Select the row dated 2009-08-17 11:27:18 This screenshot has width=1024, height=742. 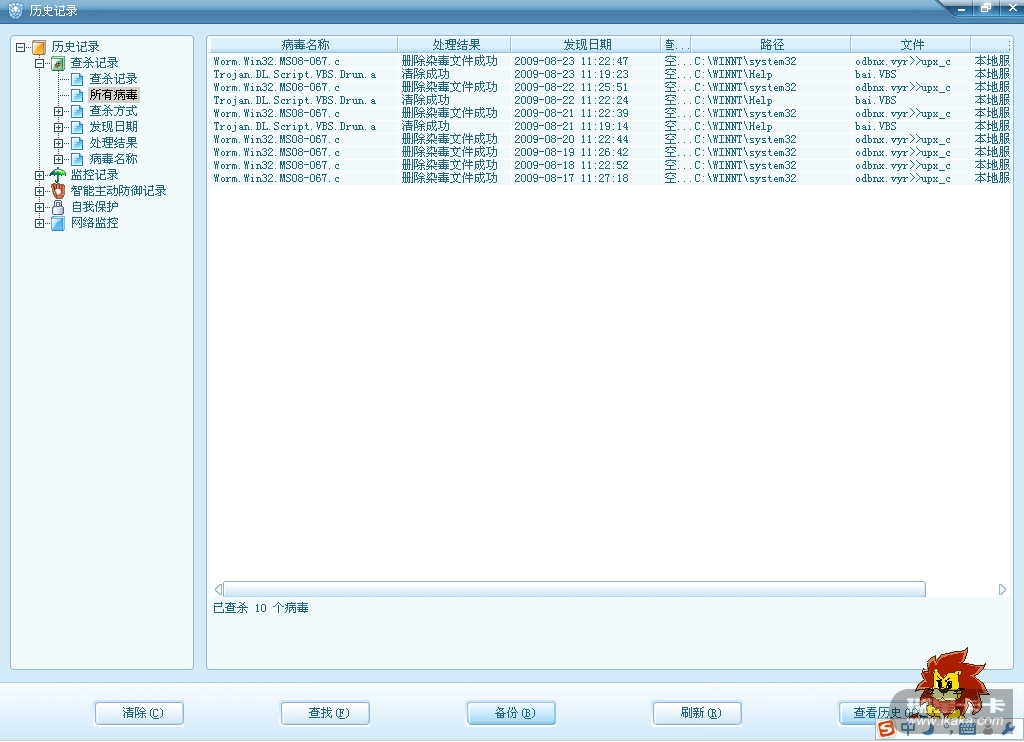click(x=610, y=178)
